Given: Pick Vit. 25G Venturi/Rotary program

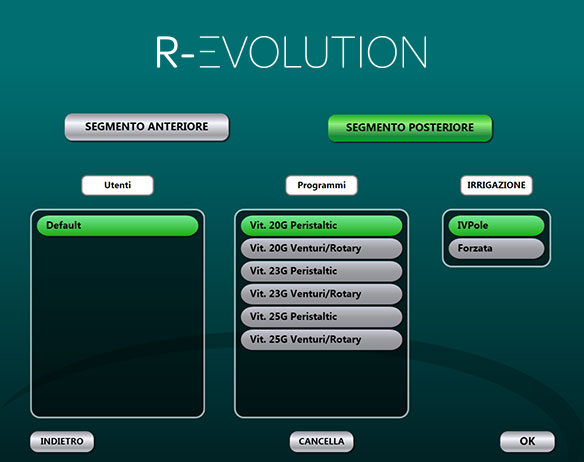Looking at the screenshot, I should point(321,339).
